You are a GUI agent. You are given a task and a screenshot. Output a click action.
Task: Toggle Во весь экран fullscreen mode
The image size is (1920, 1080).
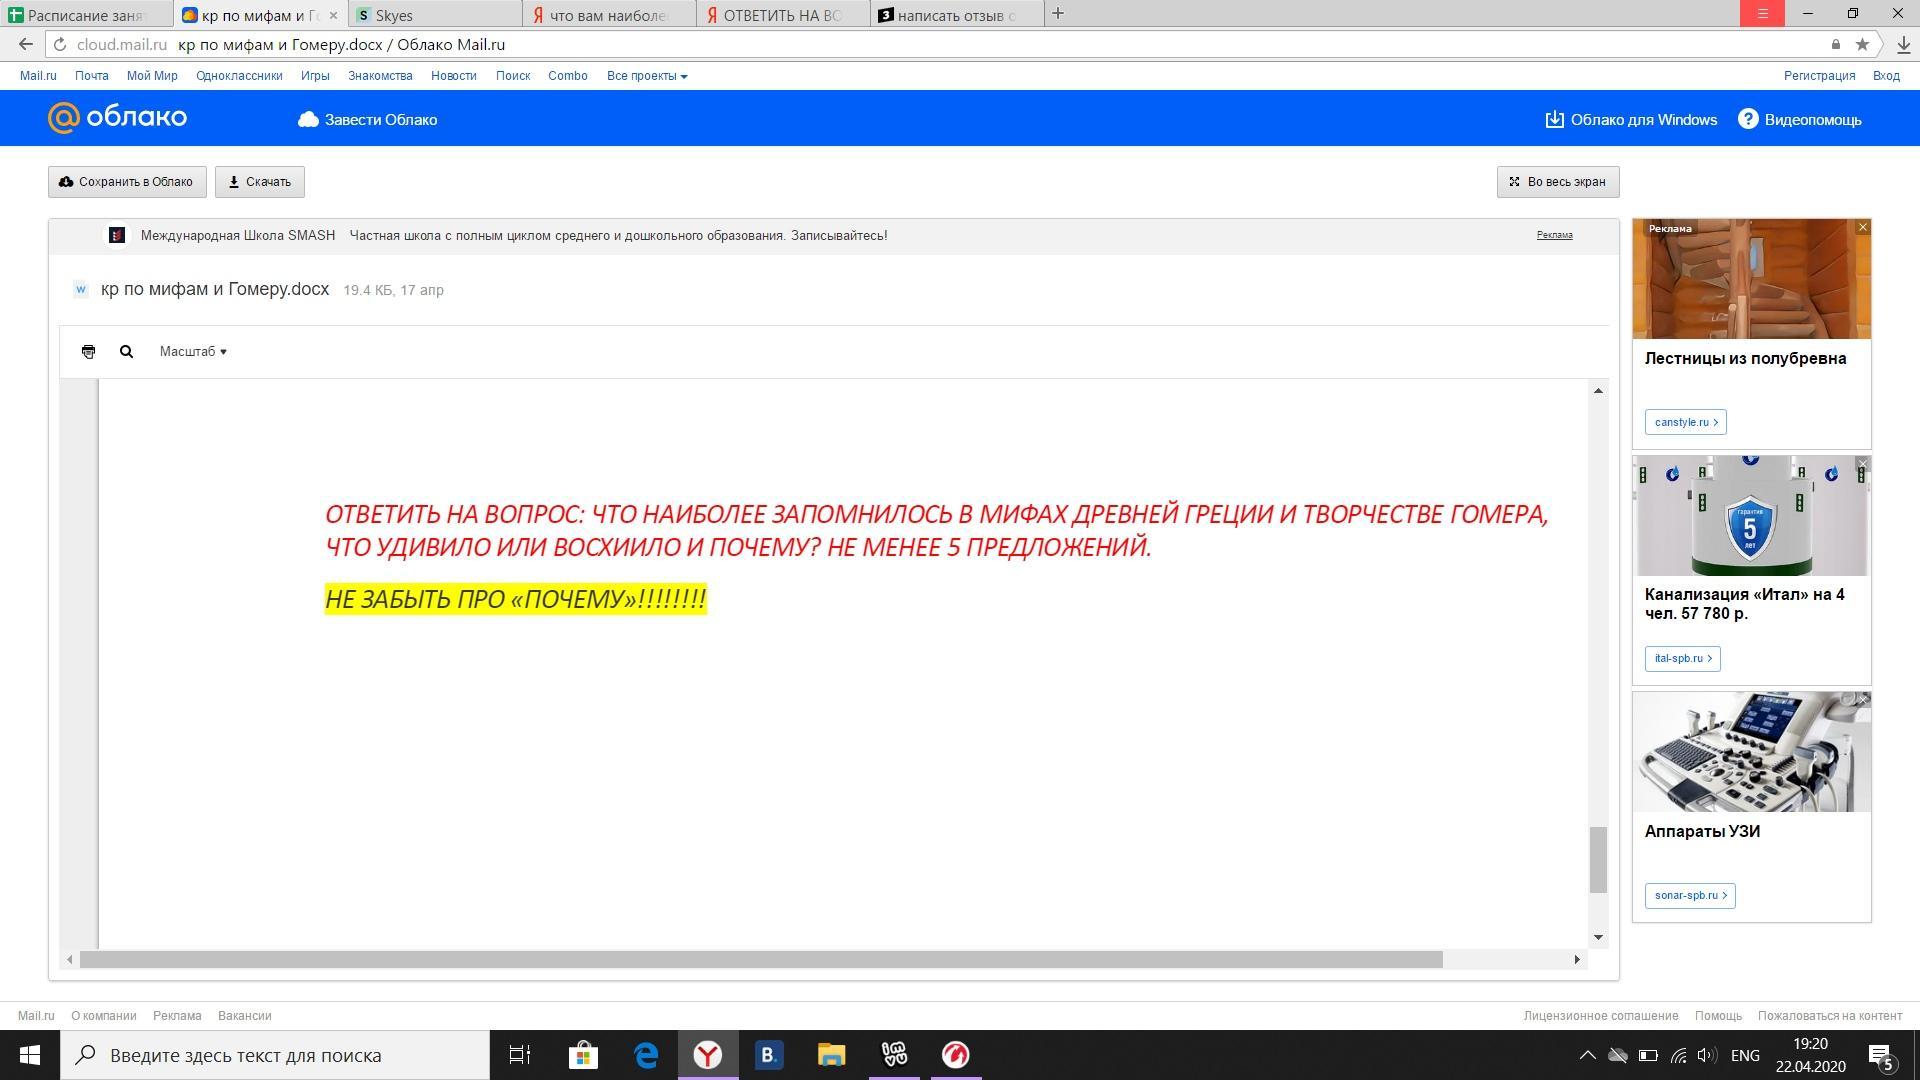tap(1557, 182)
